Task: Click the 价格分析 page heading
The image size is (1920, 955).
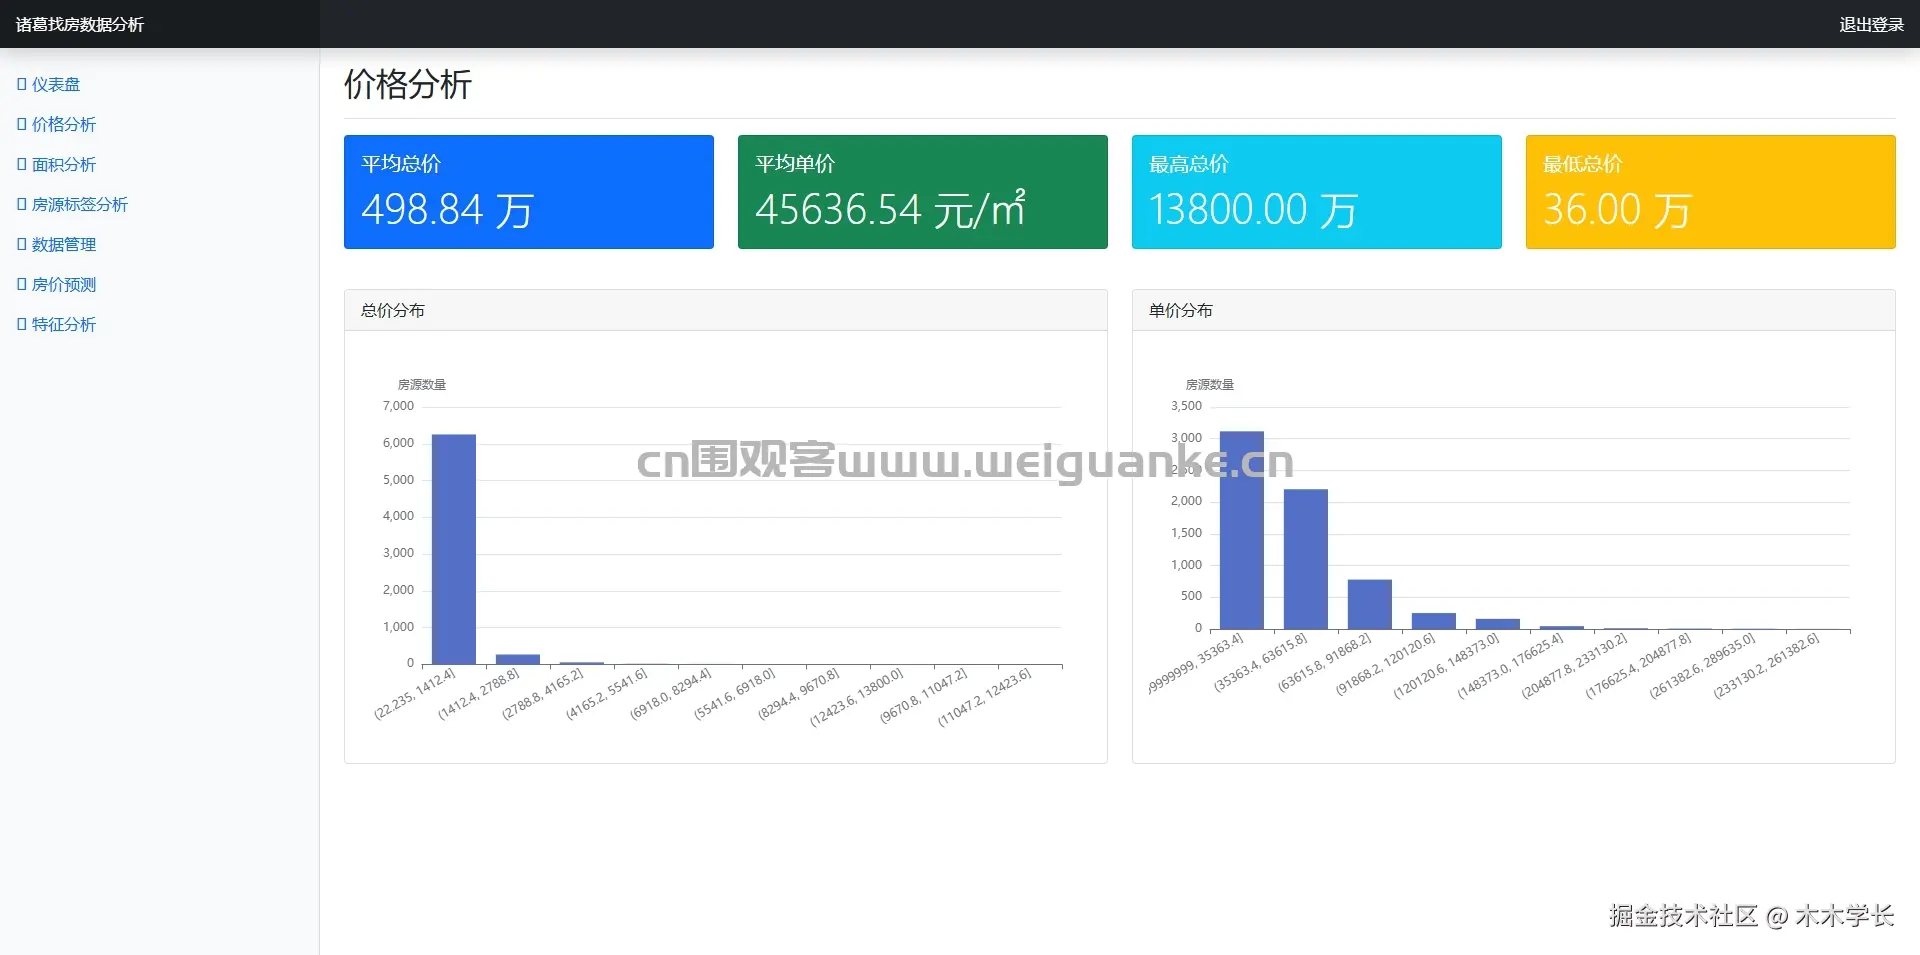Action: point(408,84)
